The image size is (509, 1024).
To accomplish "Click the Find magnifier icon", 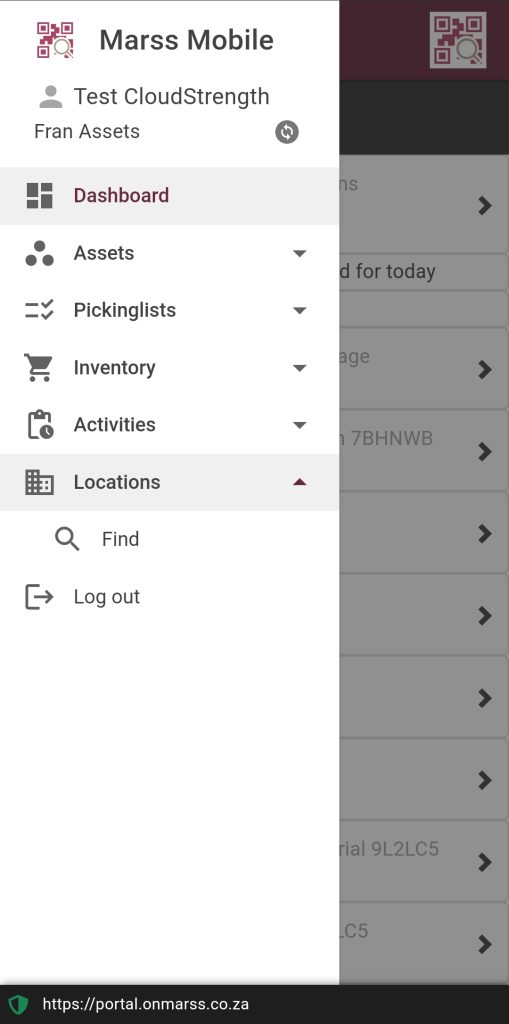I will pyautogui.click(x=67, y=539).
